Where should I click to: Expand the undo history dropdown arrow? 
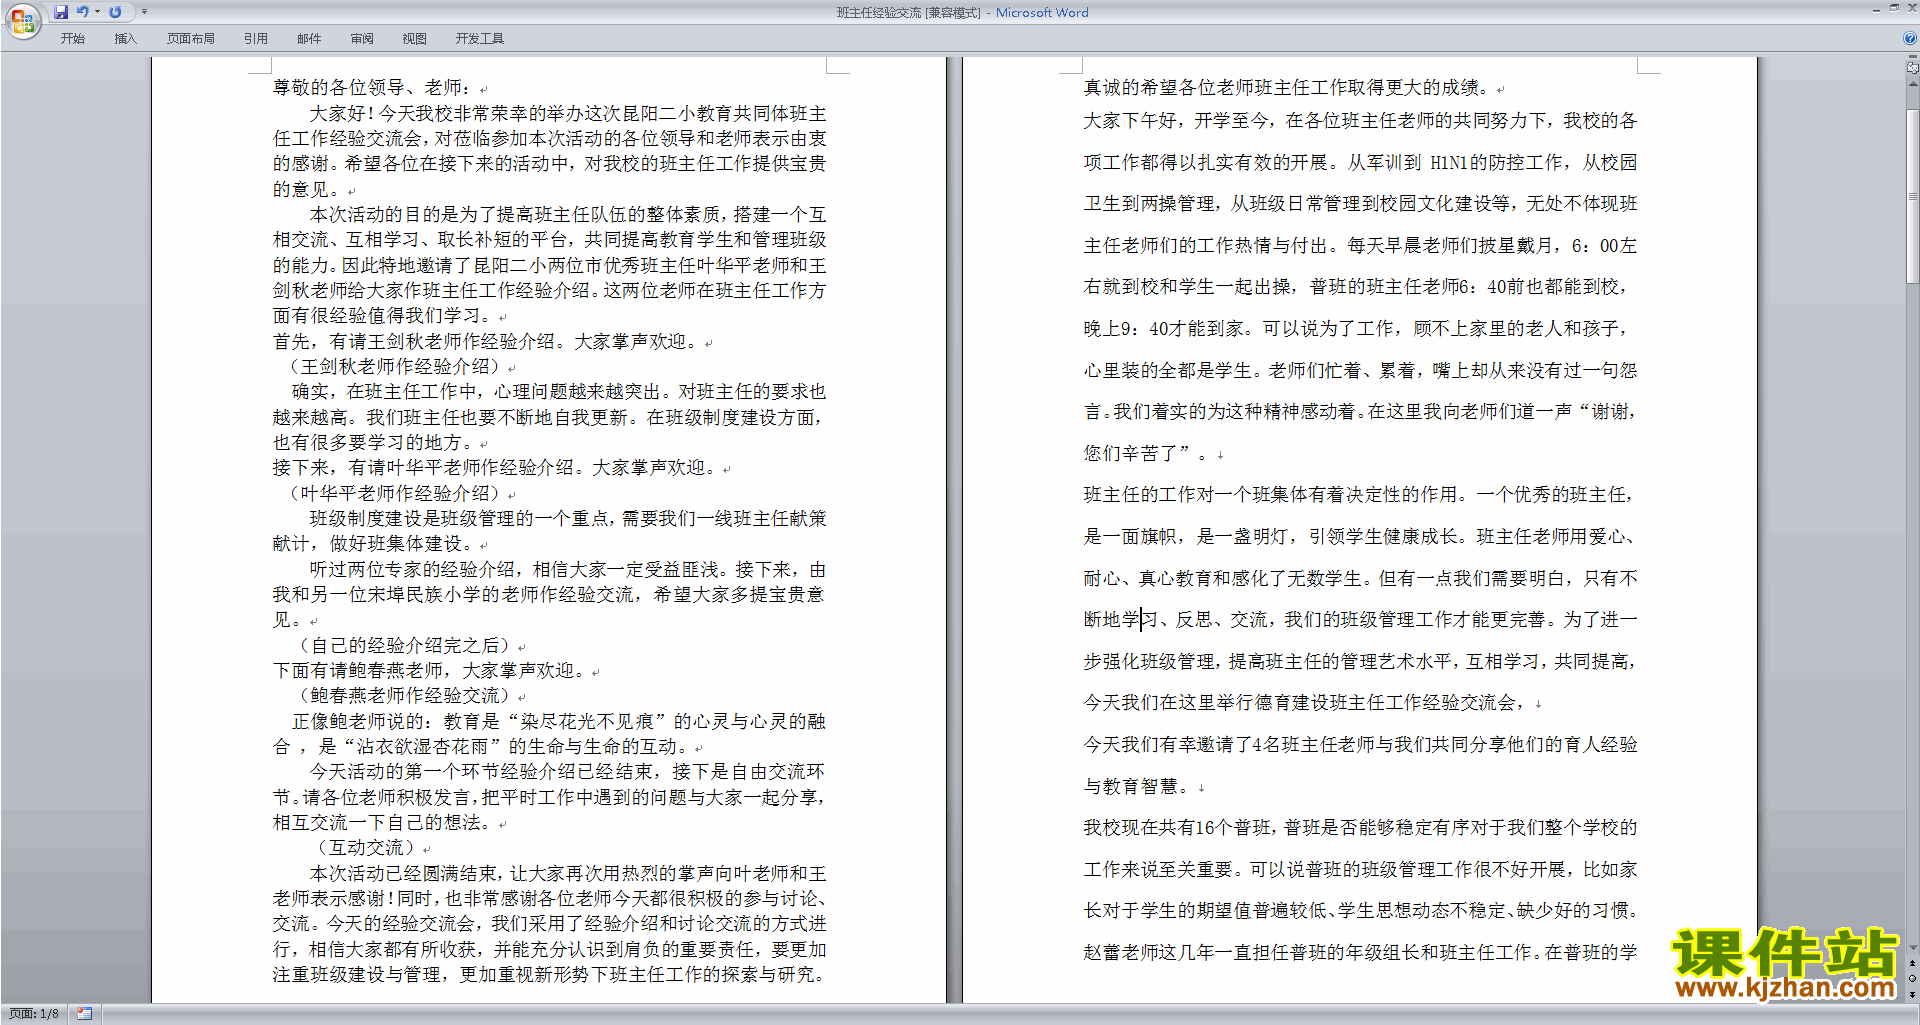[97, 12]
